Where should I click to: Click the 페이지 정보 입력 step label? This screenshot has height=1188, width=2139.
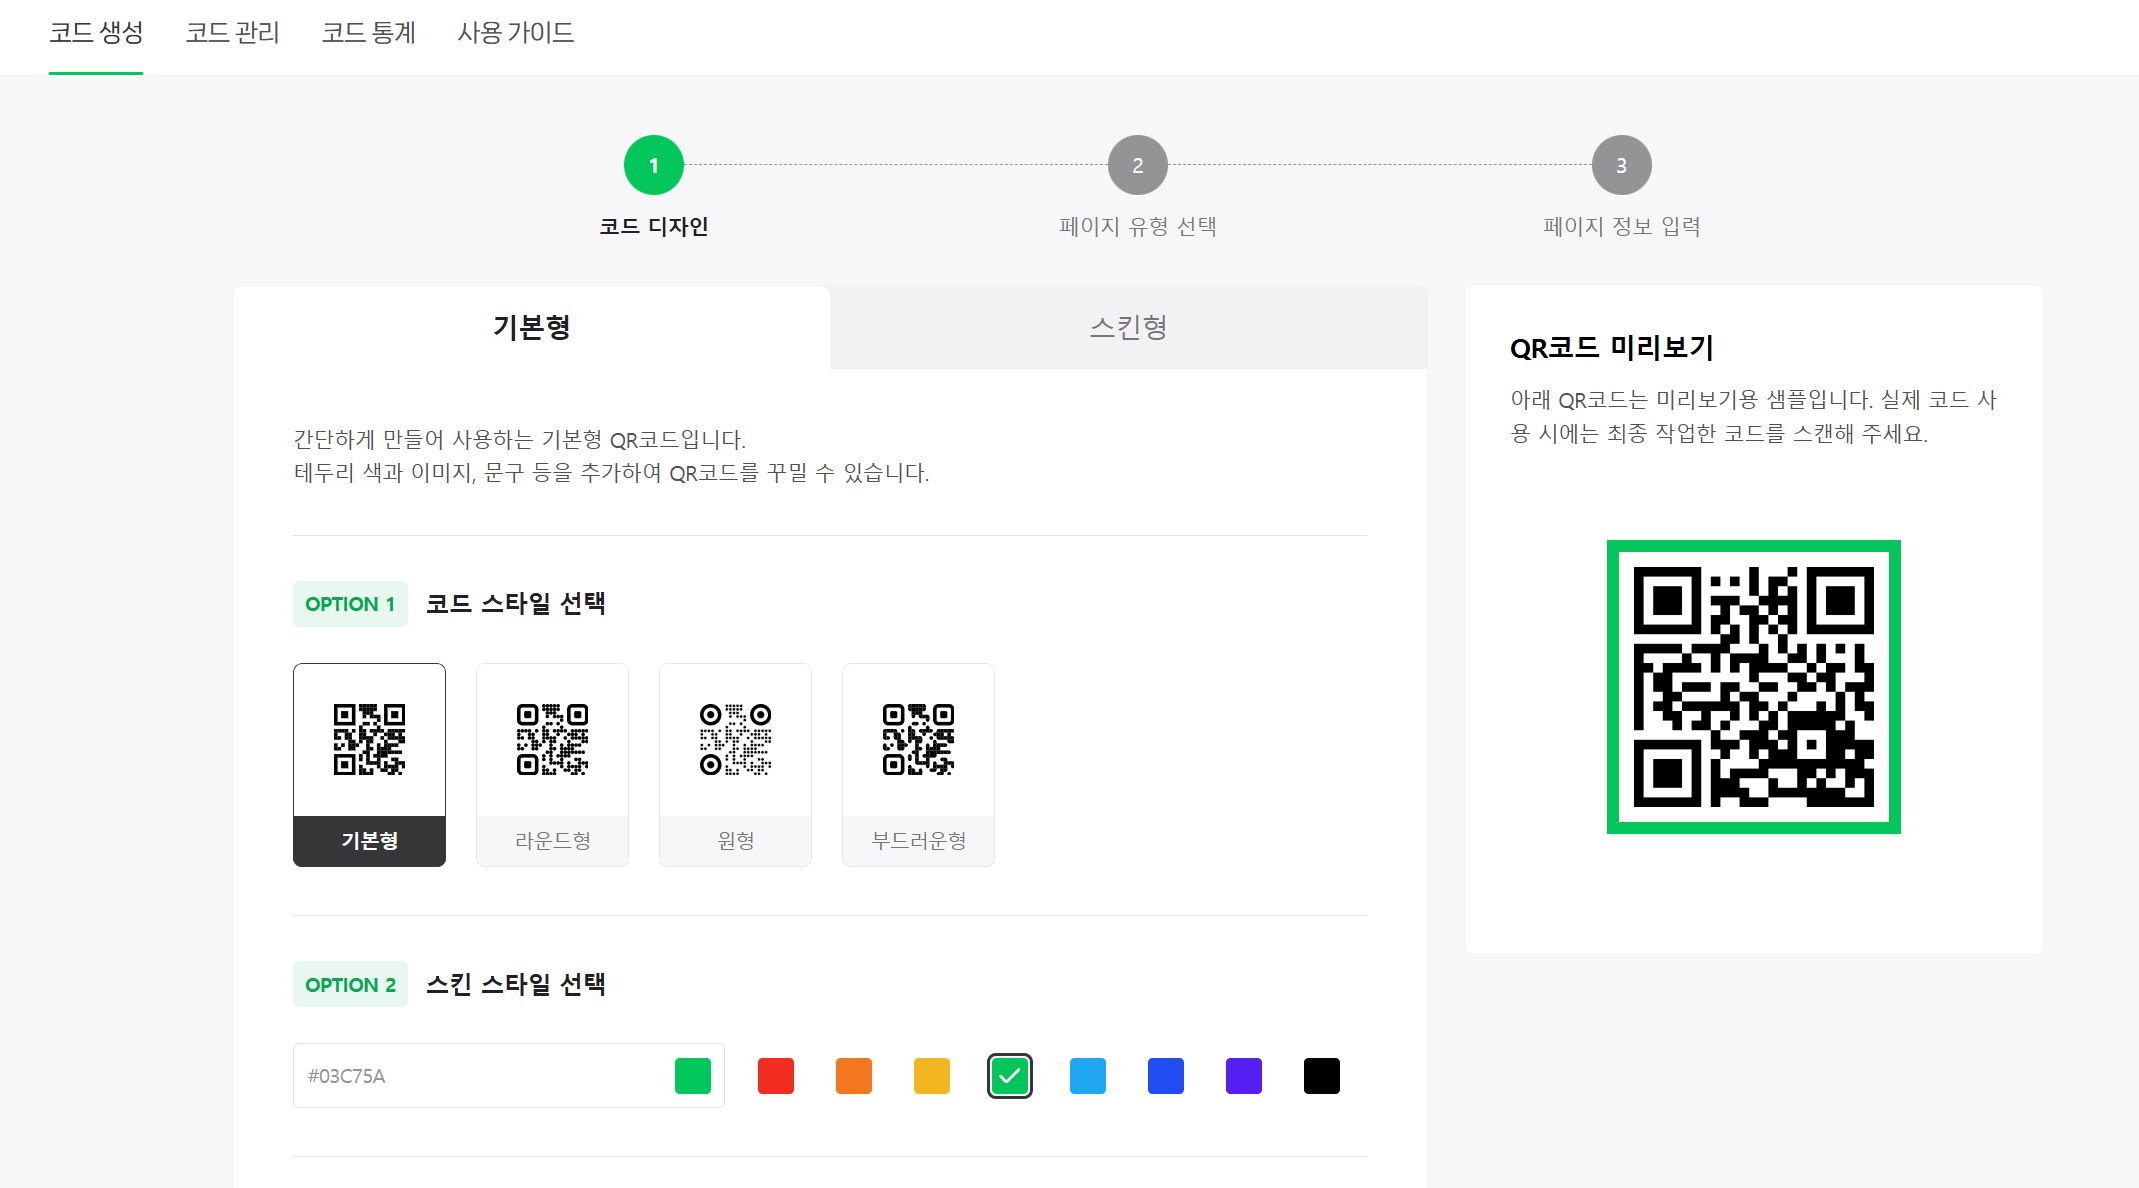coord(1622,227)
